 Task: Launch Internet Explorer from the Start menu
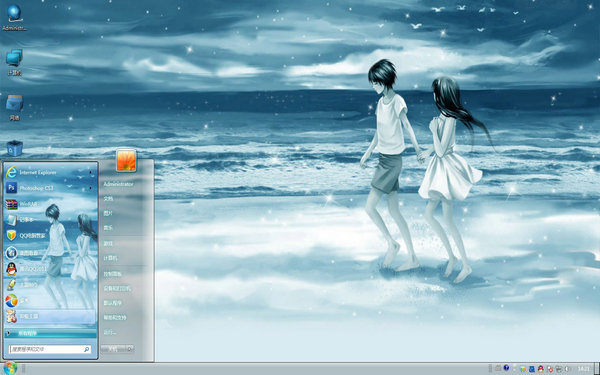(50, 173)
